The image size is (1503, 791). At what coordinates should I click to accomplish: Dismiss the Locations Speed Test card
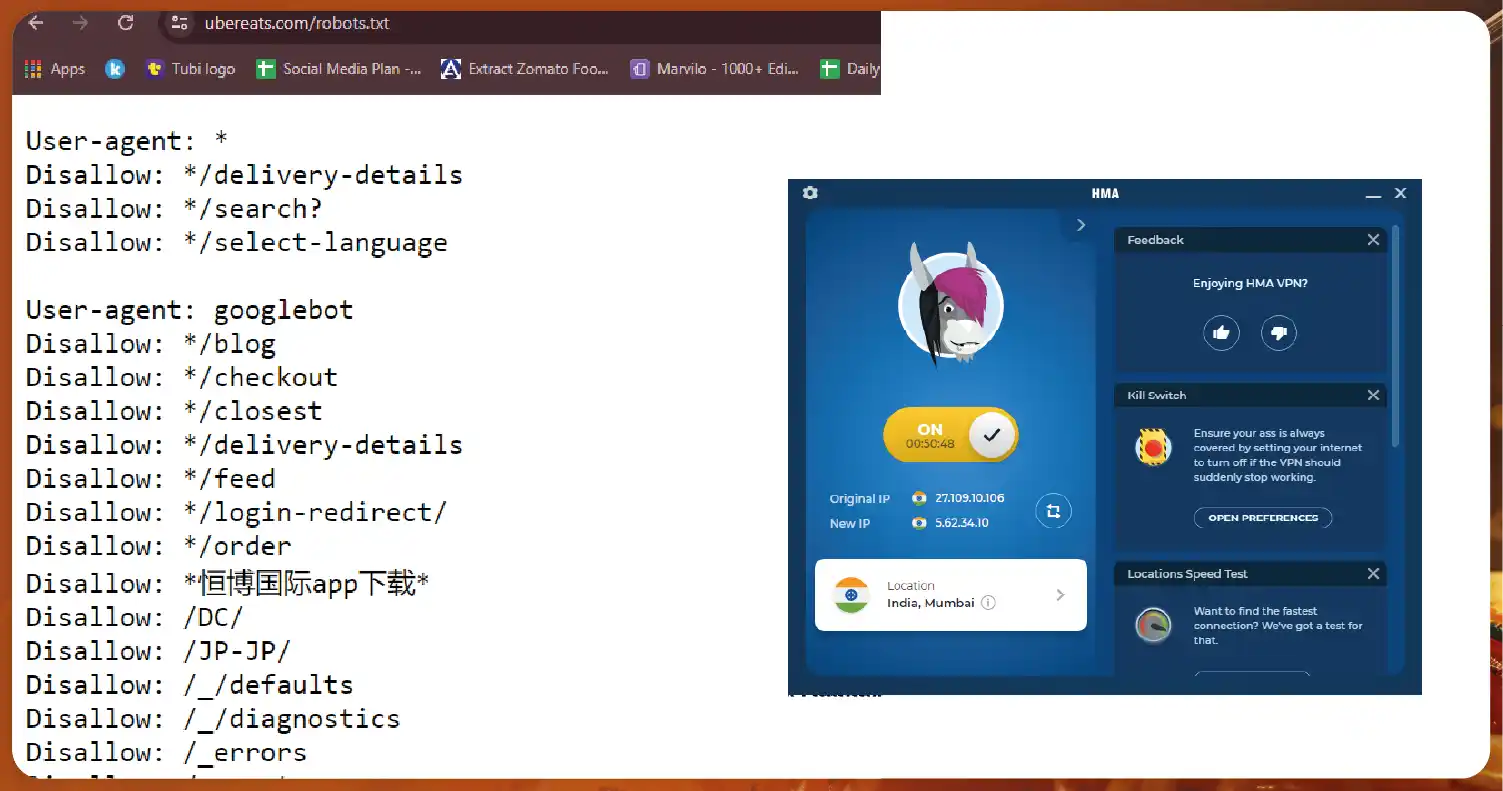(1373, 574)
